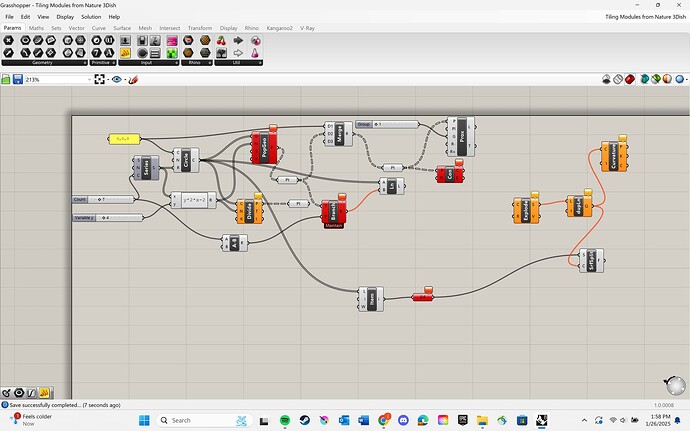690x431 pixels.
Task: Toggle the eye widget icon at bottom left
Action: pos(19,393)
